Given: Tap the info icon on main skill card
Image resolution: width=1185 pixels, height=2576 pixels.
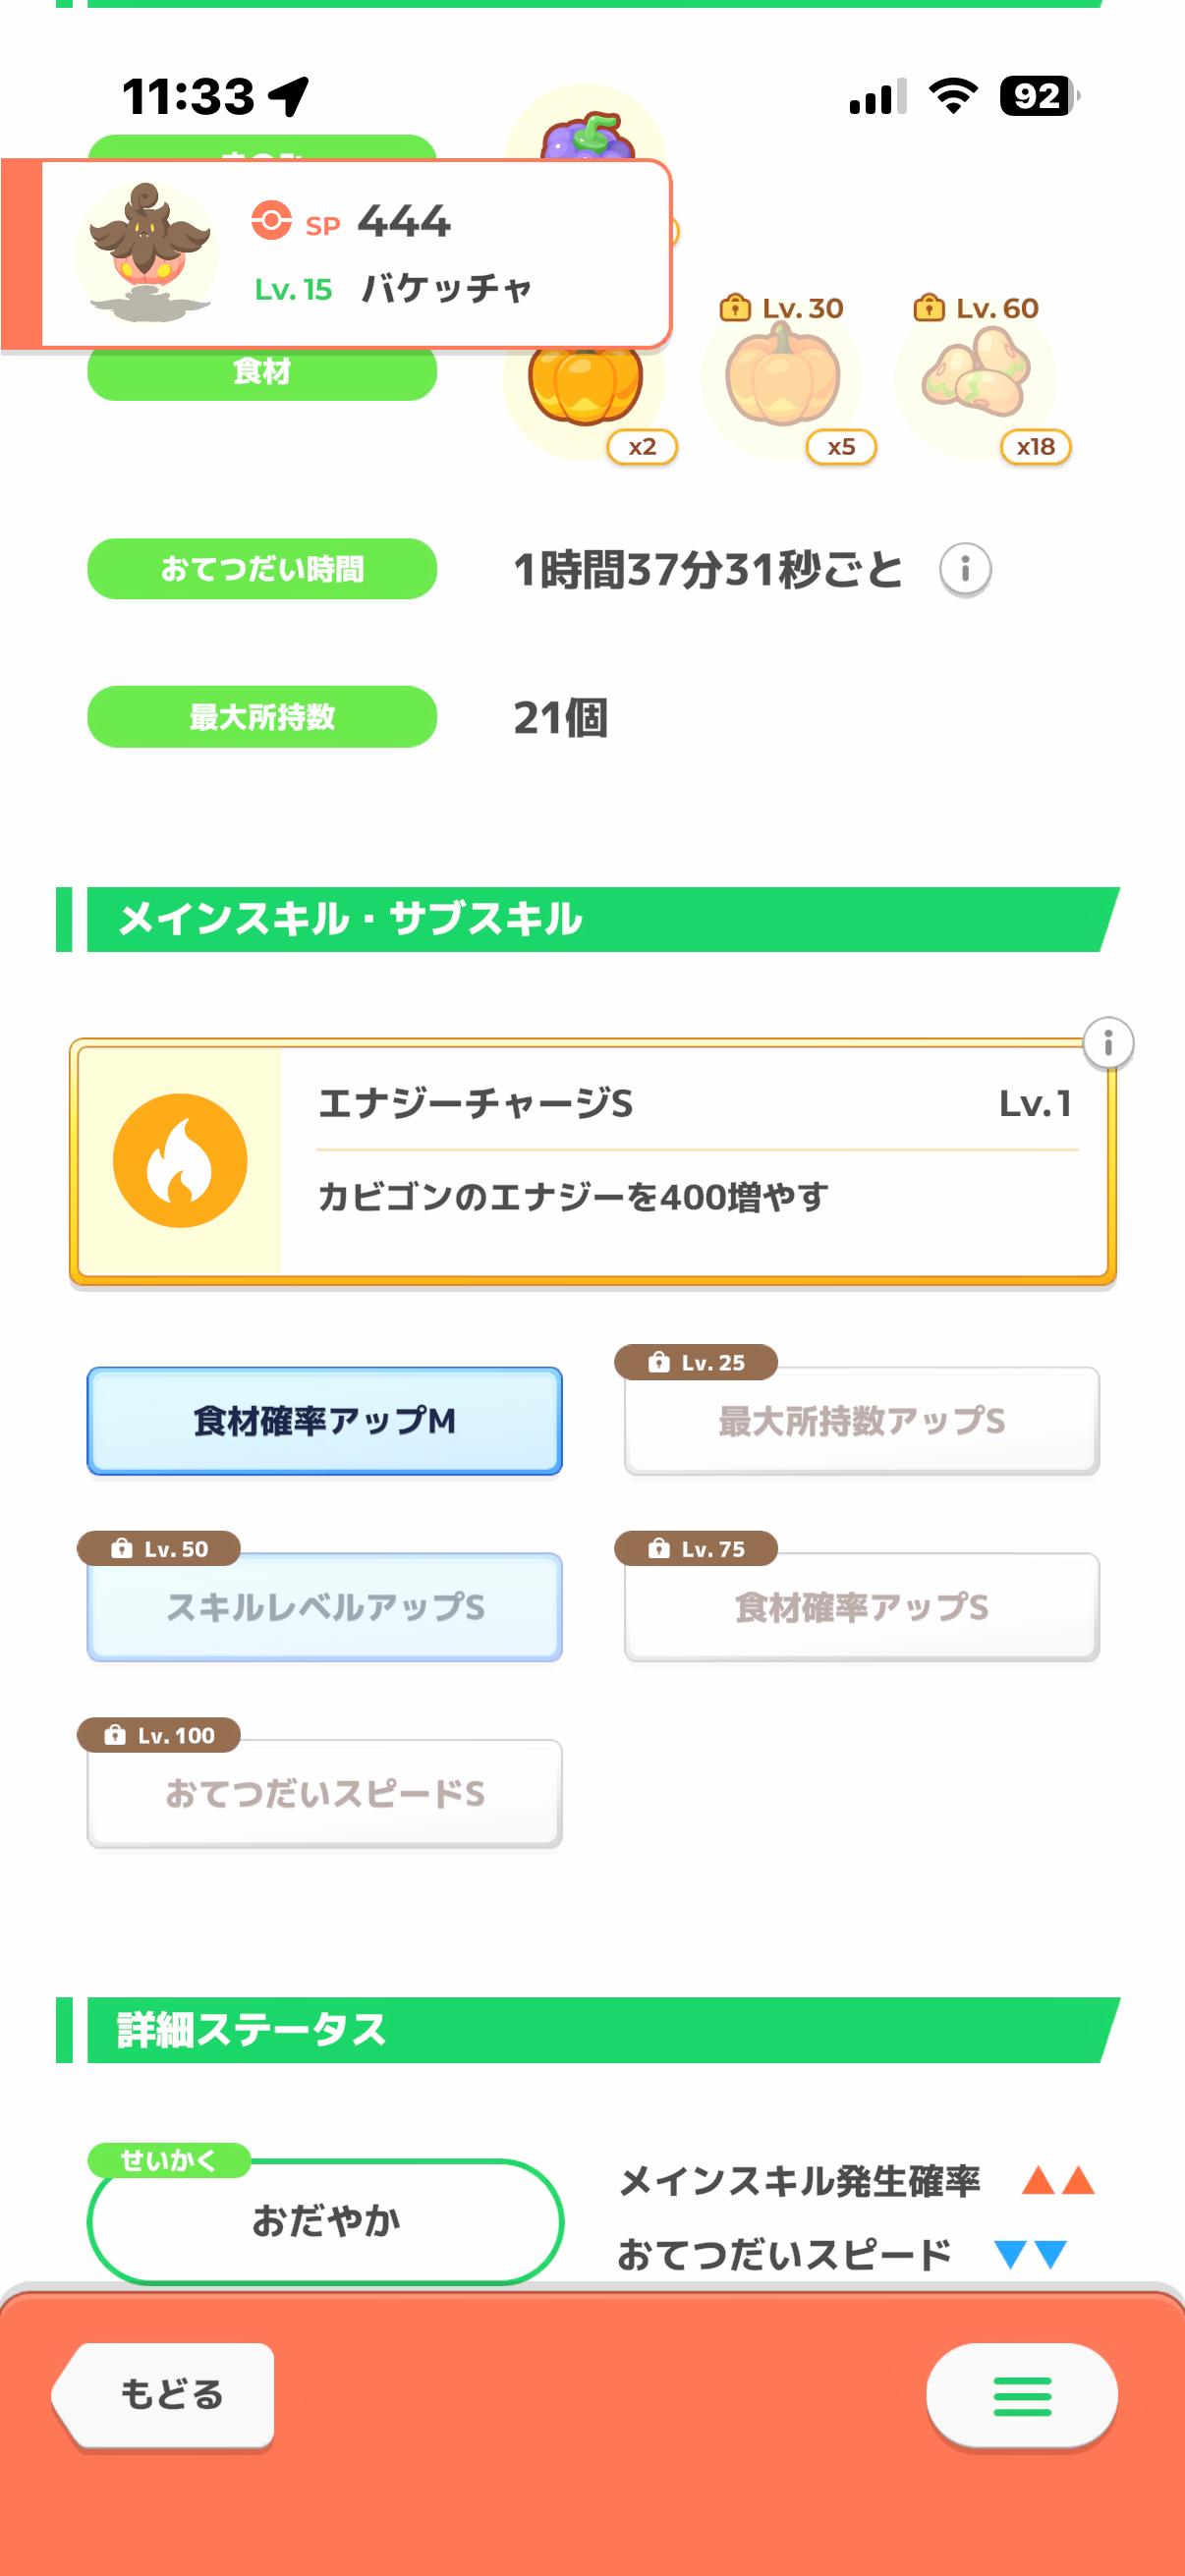Looking at the screenshot, I should (x=1107, y=1044).
